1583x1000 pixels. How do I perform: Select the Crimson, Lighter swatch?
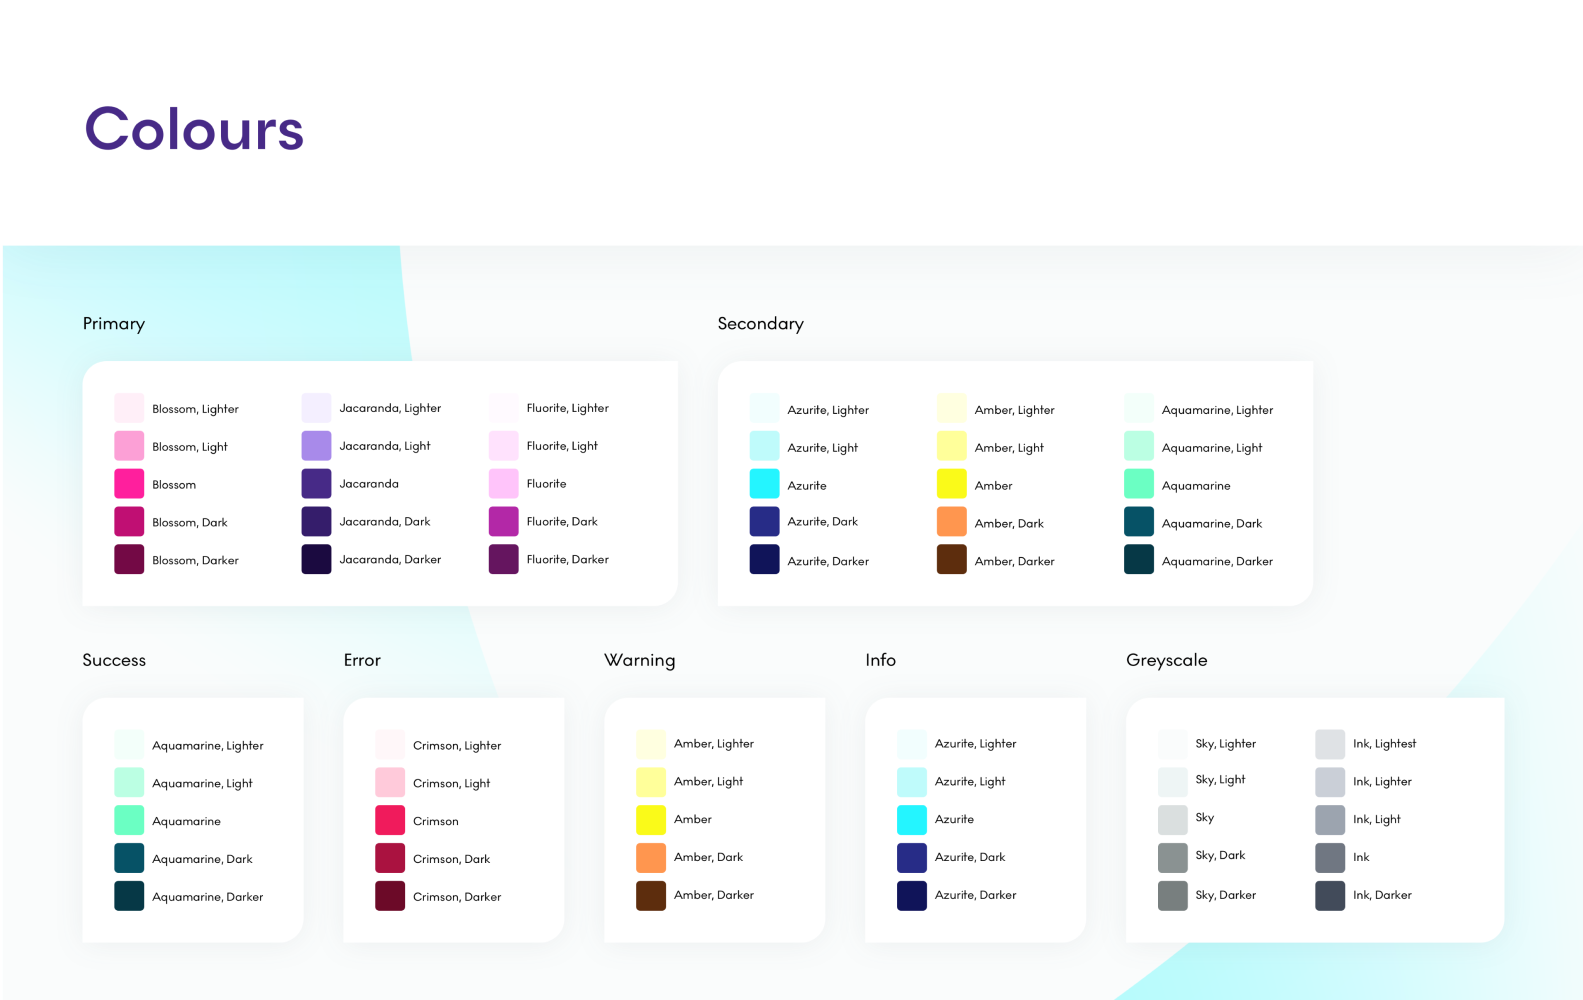(x=390, y=744)
